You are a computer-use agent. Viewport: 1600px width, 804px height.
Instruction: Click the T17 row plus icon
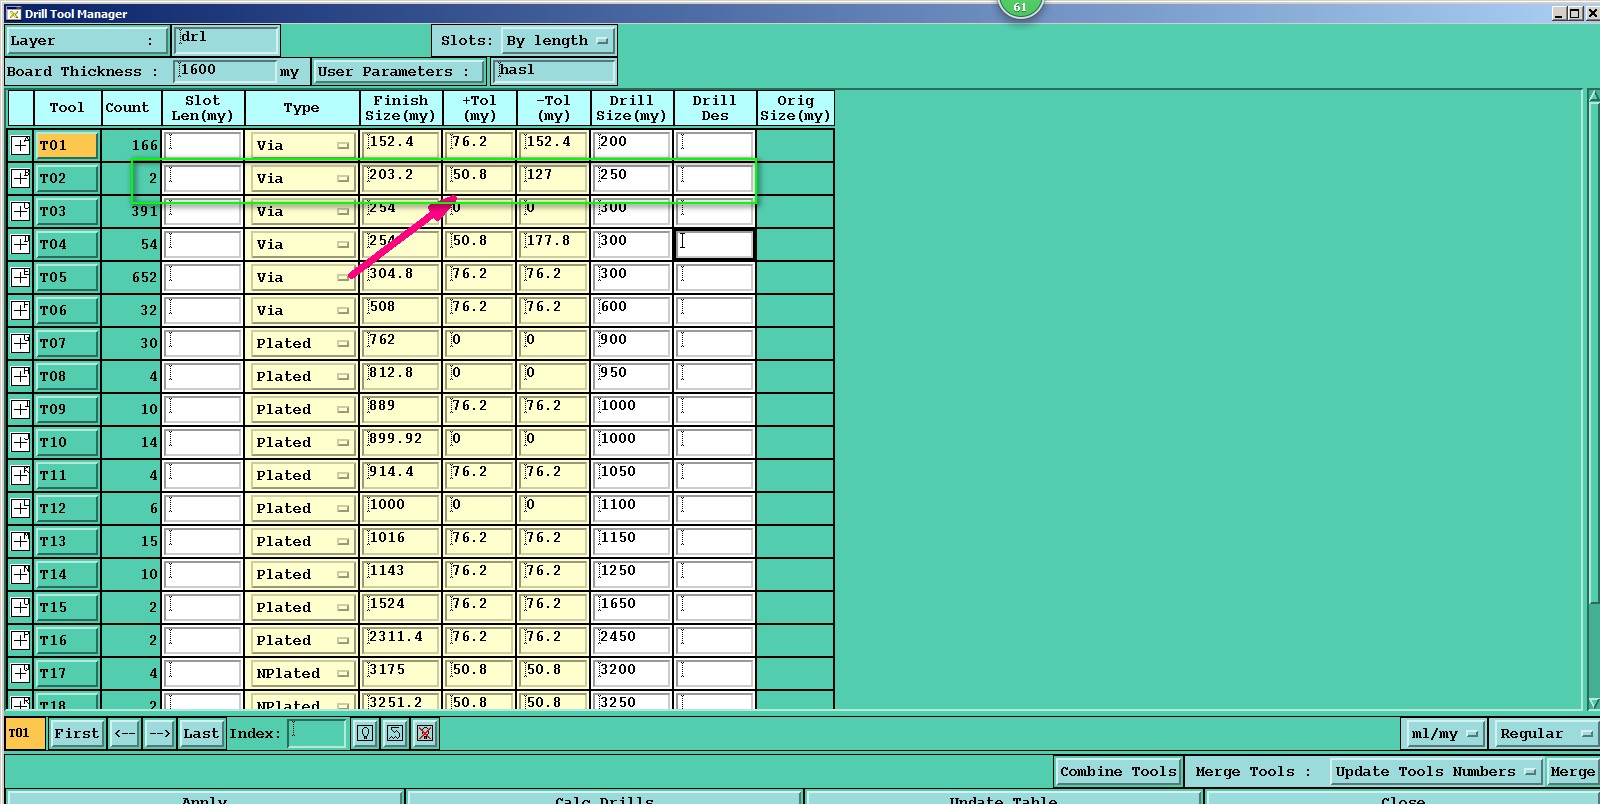pyautogui.click(x=20, y=673)
